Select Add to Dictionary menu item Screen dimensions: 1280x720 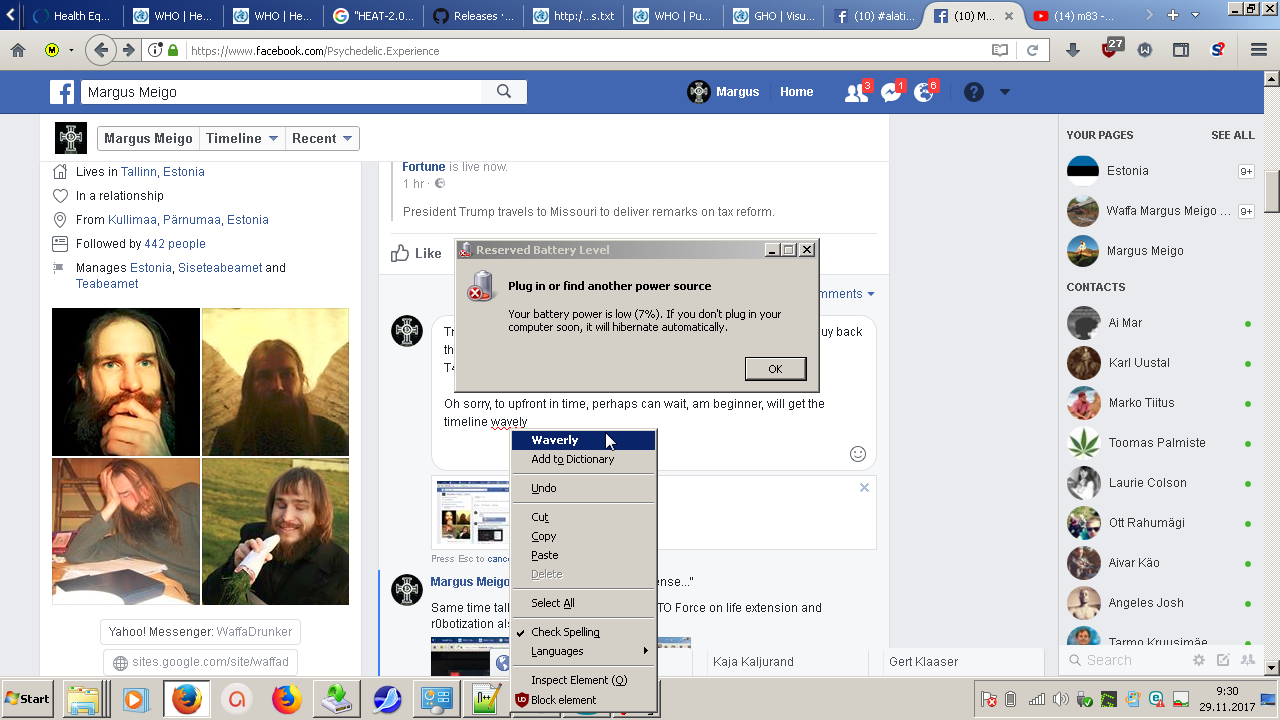(572, 459)
